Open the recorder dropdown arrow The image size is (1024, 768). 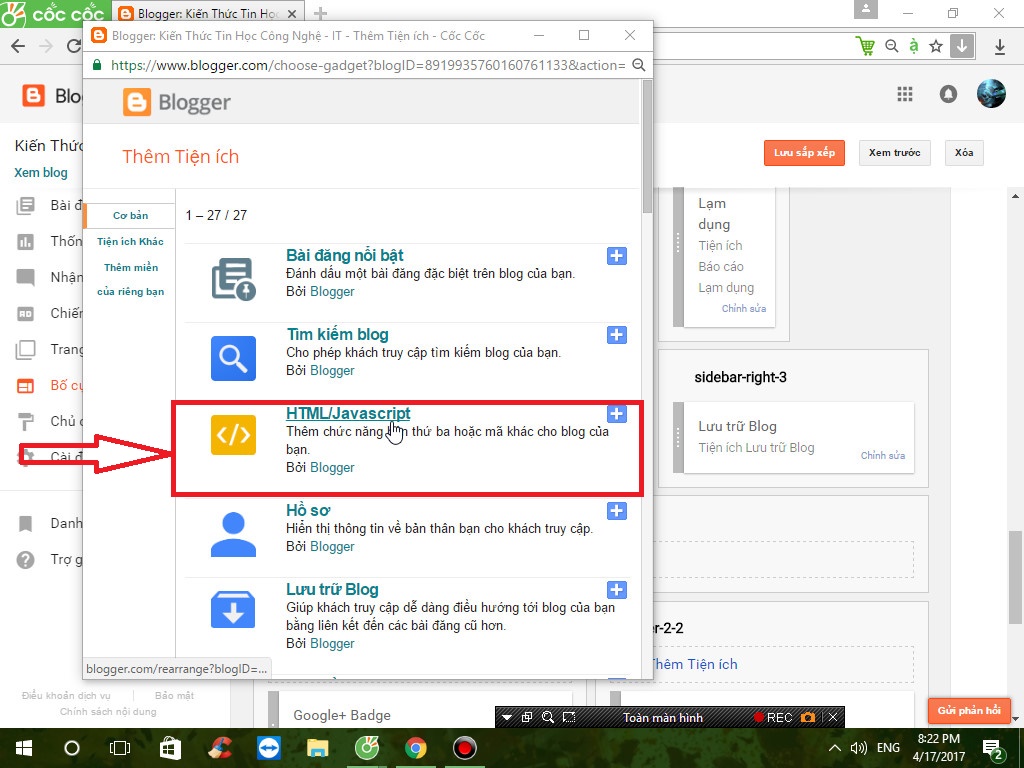(506, 717)
